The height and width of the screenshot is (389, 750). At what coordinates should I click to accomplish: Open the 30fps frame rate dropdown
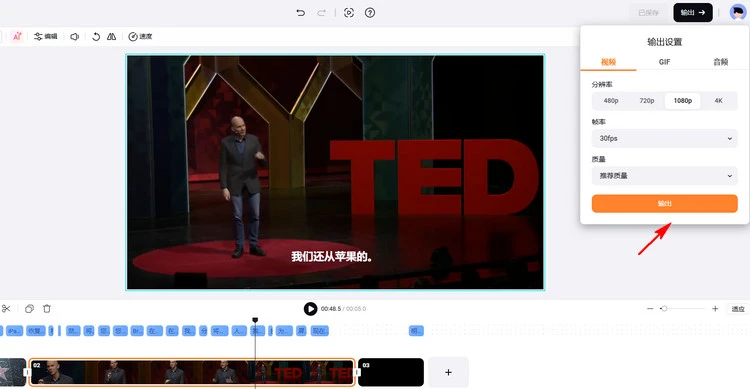664,138
